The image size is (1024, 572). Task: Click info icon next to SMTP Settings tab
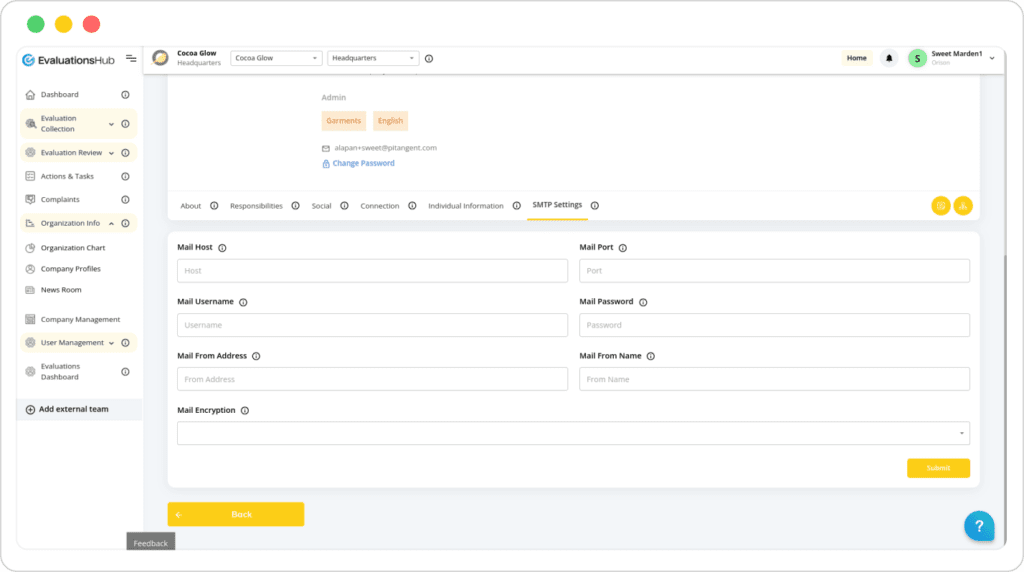(594, 206)
